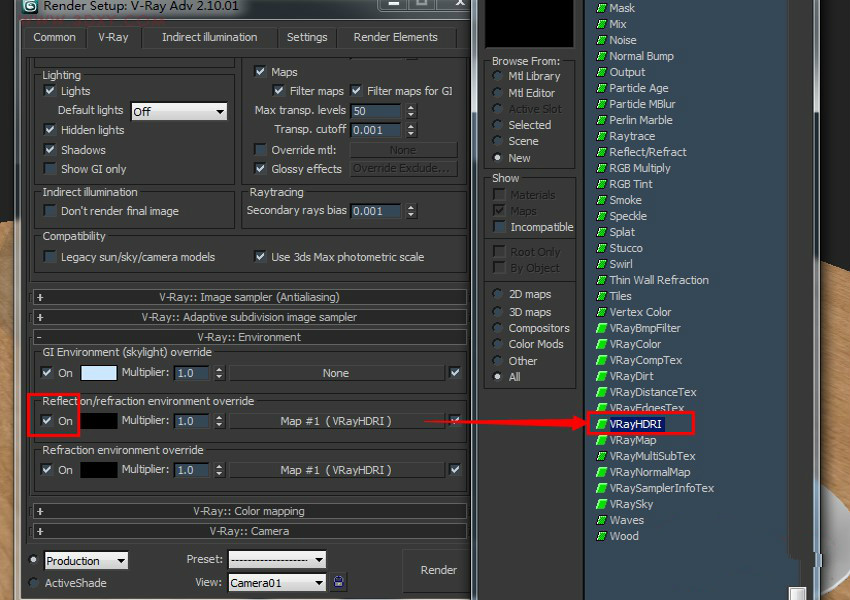Select the Wood map icon
850x600 pixels.
pyautogui.click(x=601, y=536)
